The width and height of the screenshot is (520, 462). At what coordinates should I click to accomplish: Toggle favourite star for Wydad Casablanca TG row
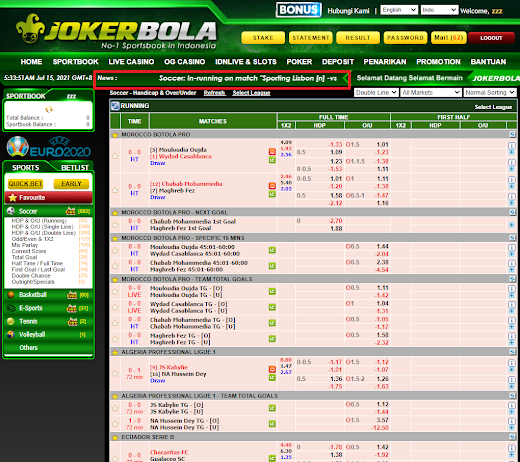pyautogui.click(x=115, y=307)
